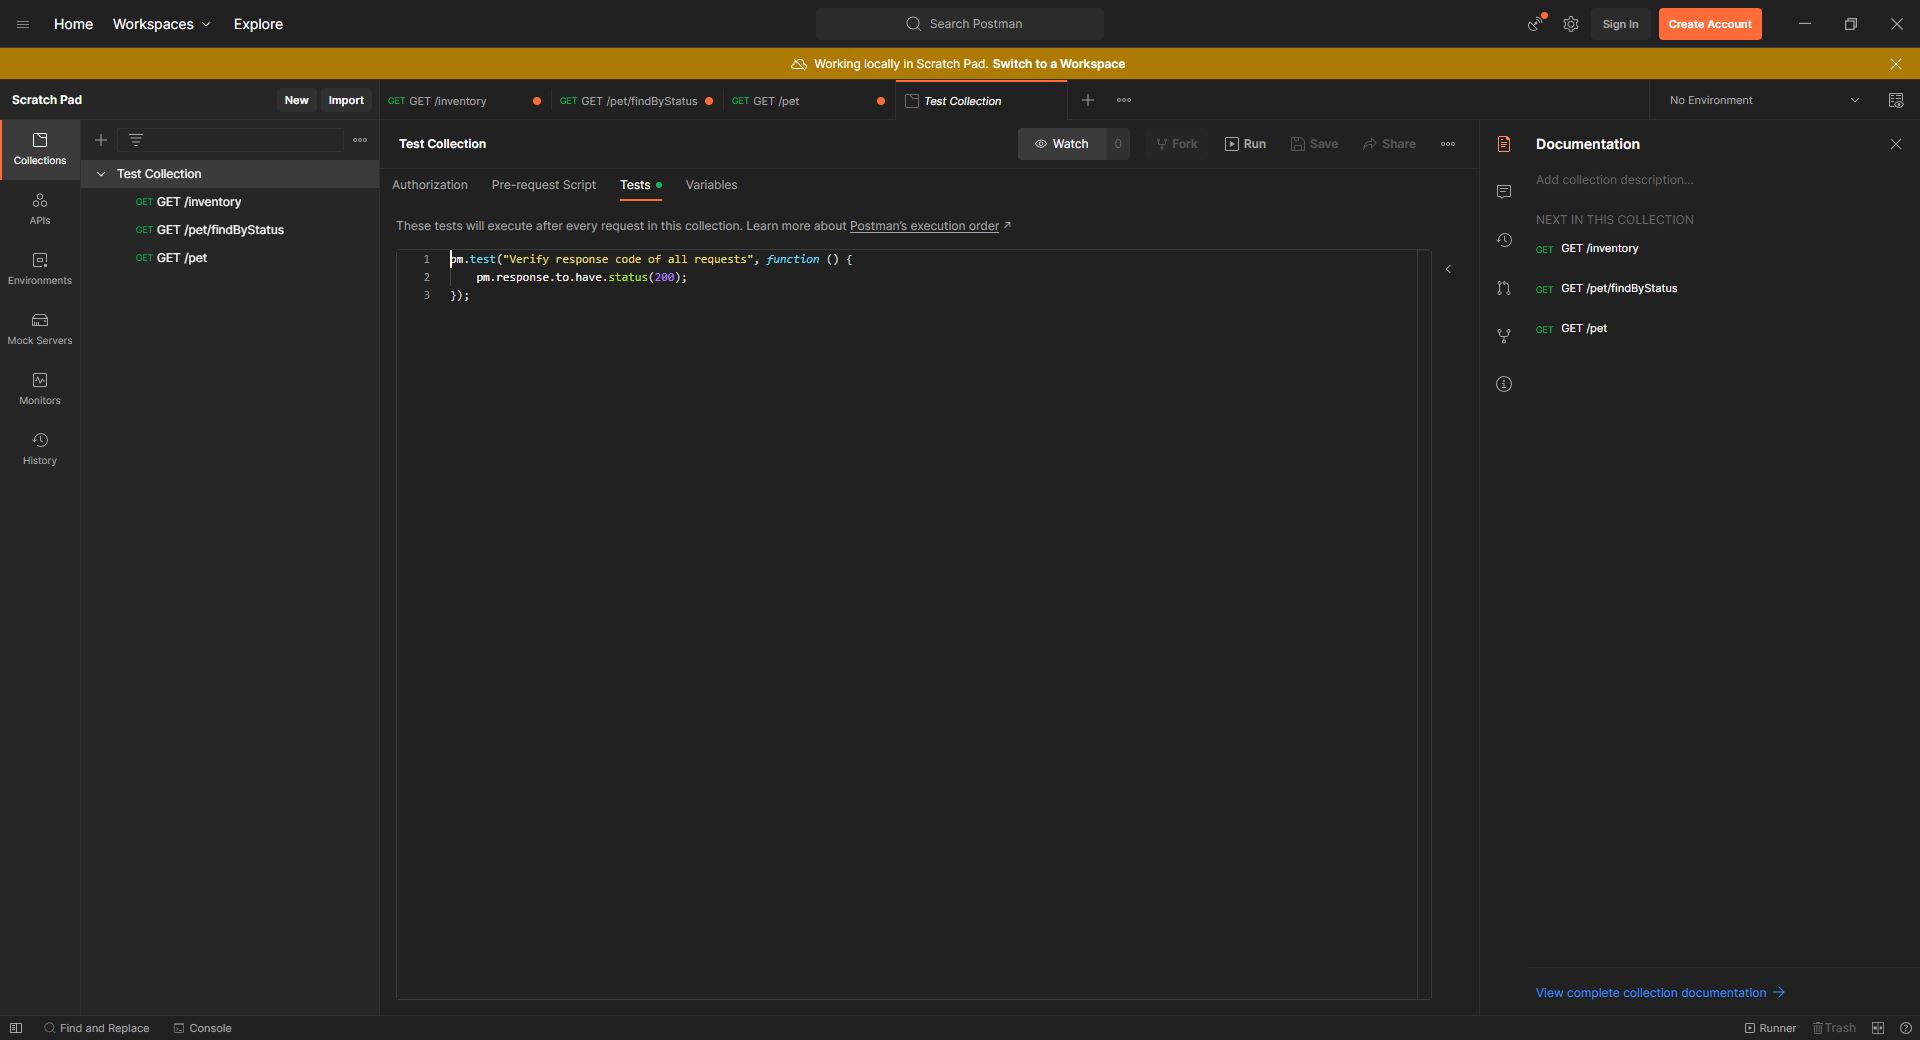This screenshot has width=1920, height=1040.
Task: Switch to the GET /pet/findByStatus request tab
Action: 636,101
